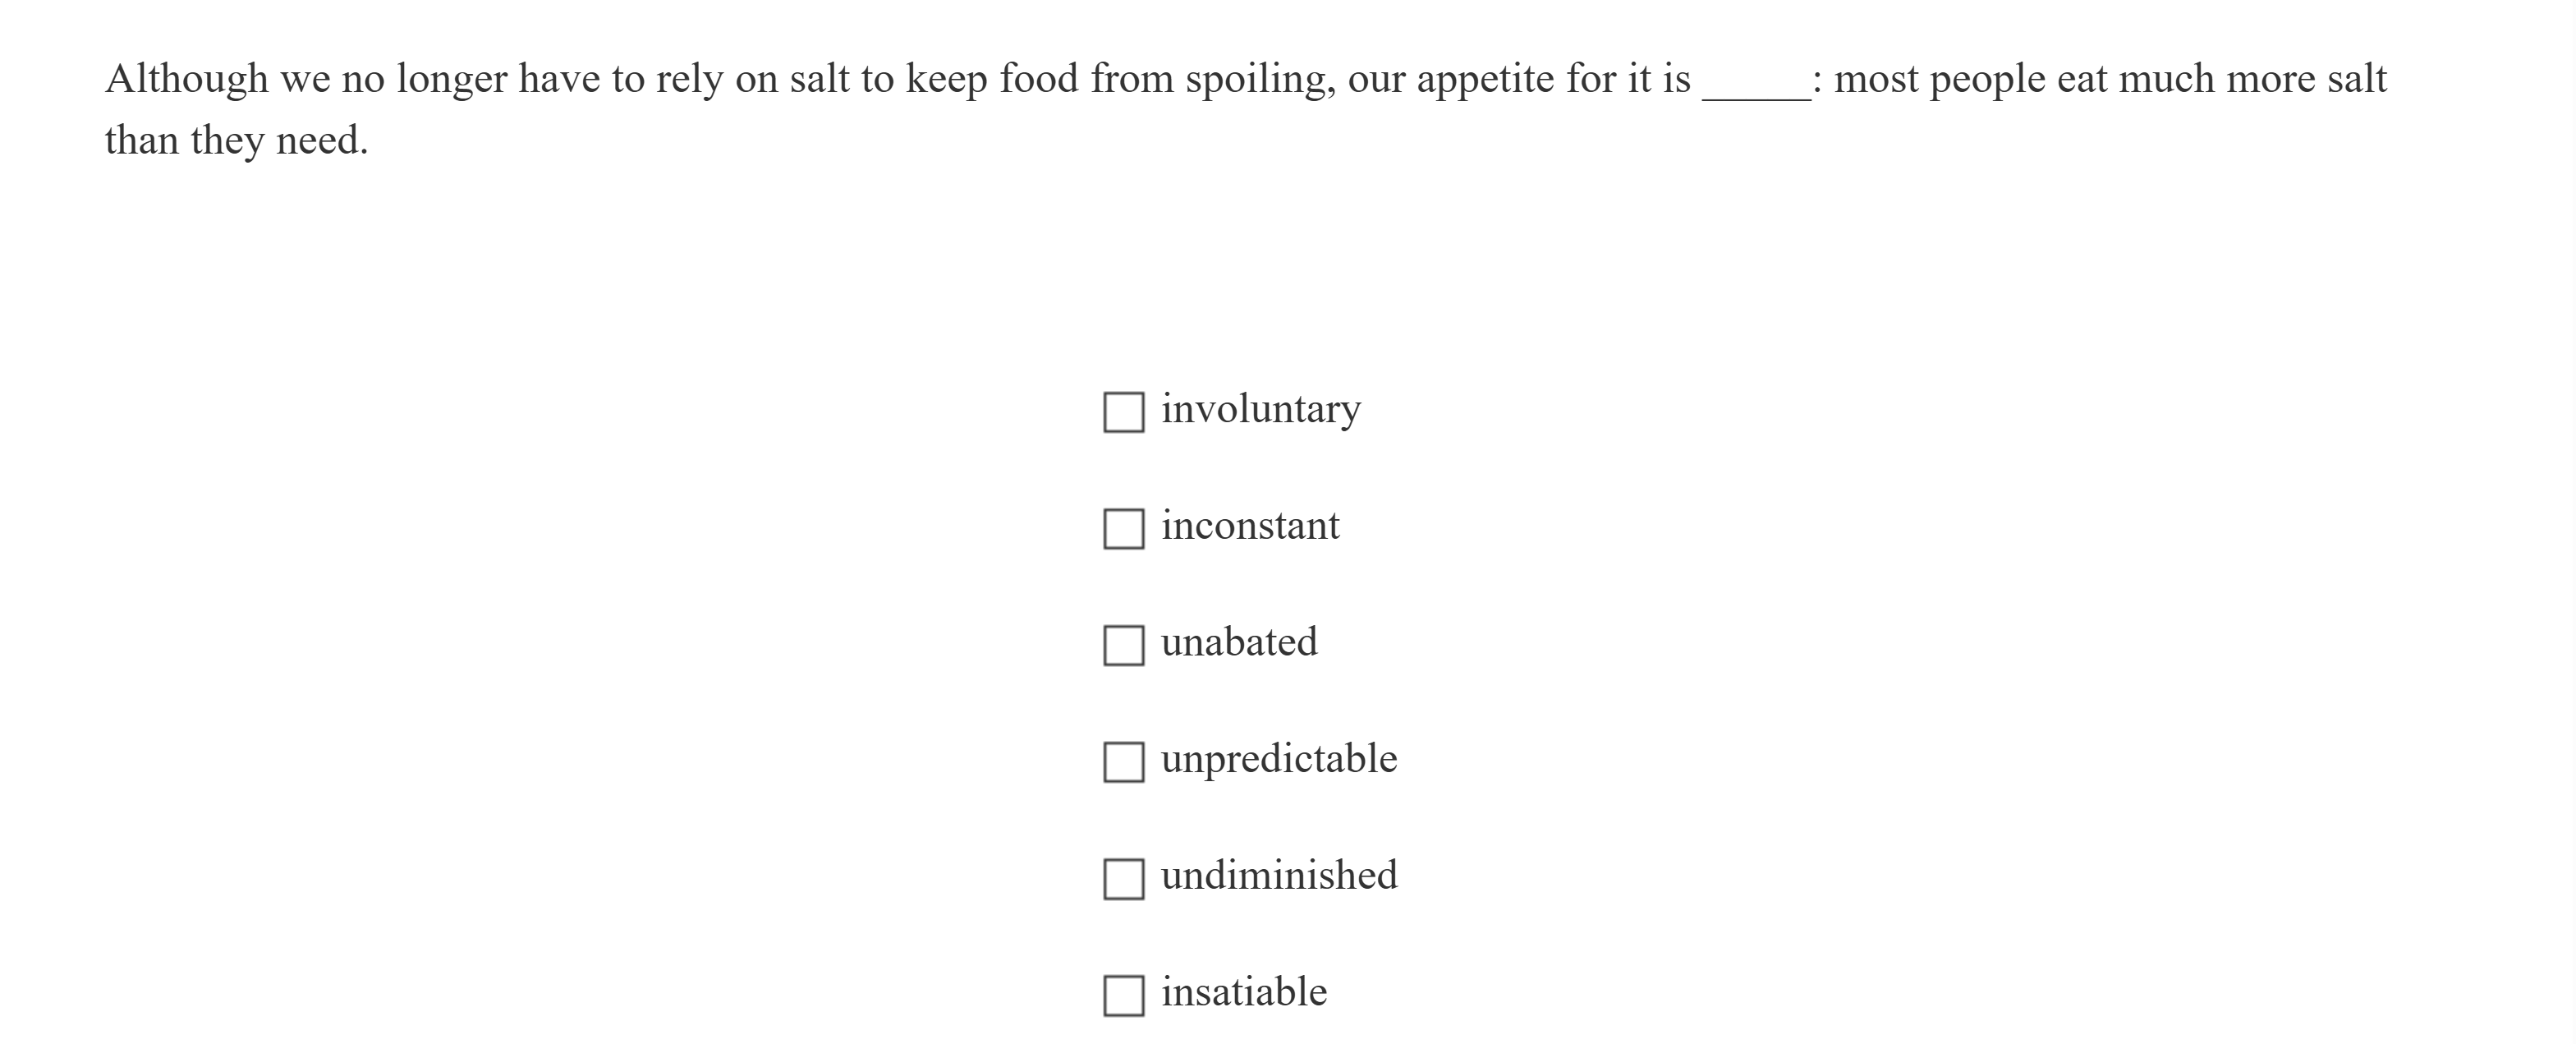The image size is (2576, 1044).
Task: Choose the word "unabated" option text
Action: [x=1238, y=642]
